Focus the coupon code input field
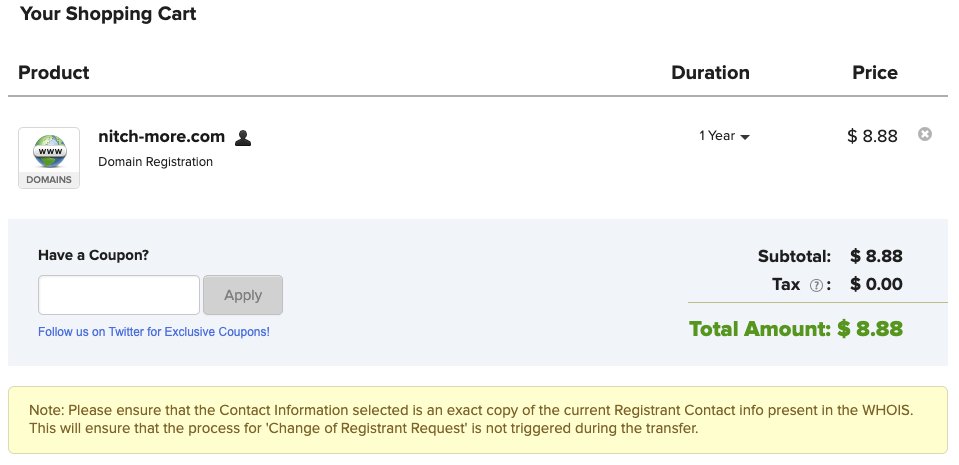 click(x=119, y=295)
